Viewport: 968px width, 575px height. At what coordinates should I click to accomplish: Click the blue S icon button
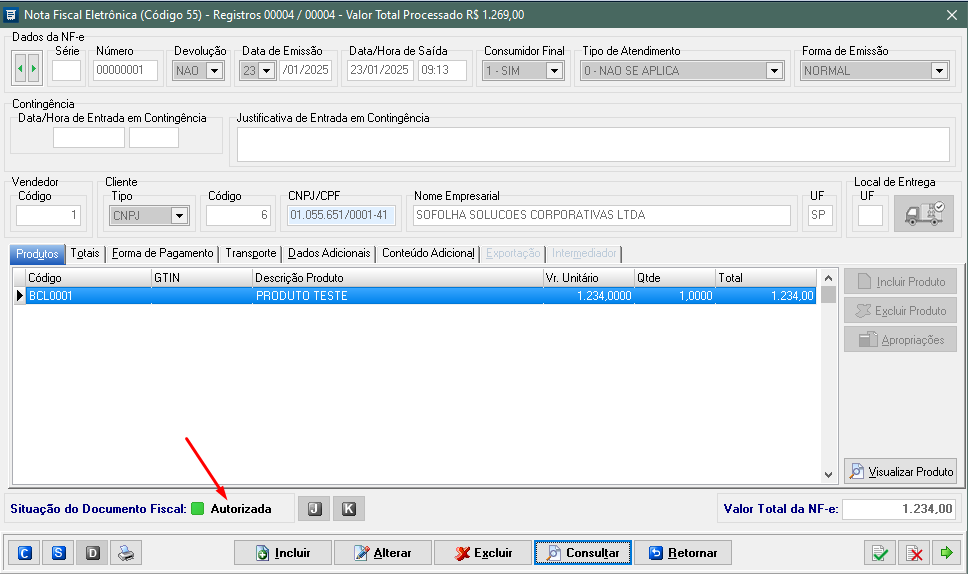click(59, 552)
